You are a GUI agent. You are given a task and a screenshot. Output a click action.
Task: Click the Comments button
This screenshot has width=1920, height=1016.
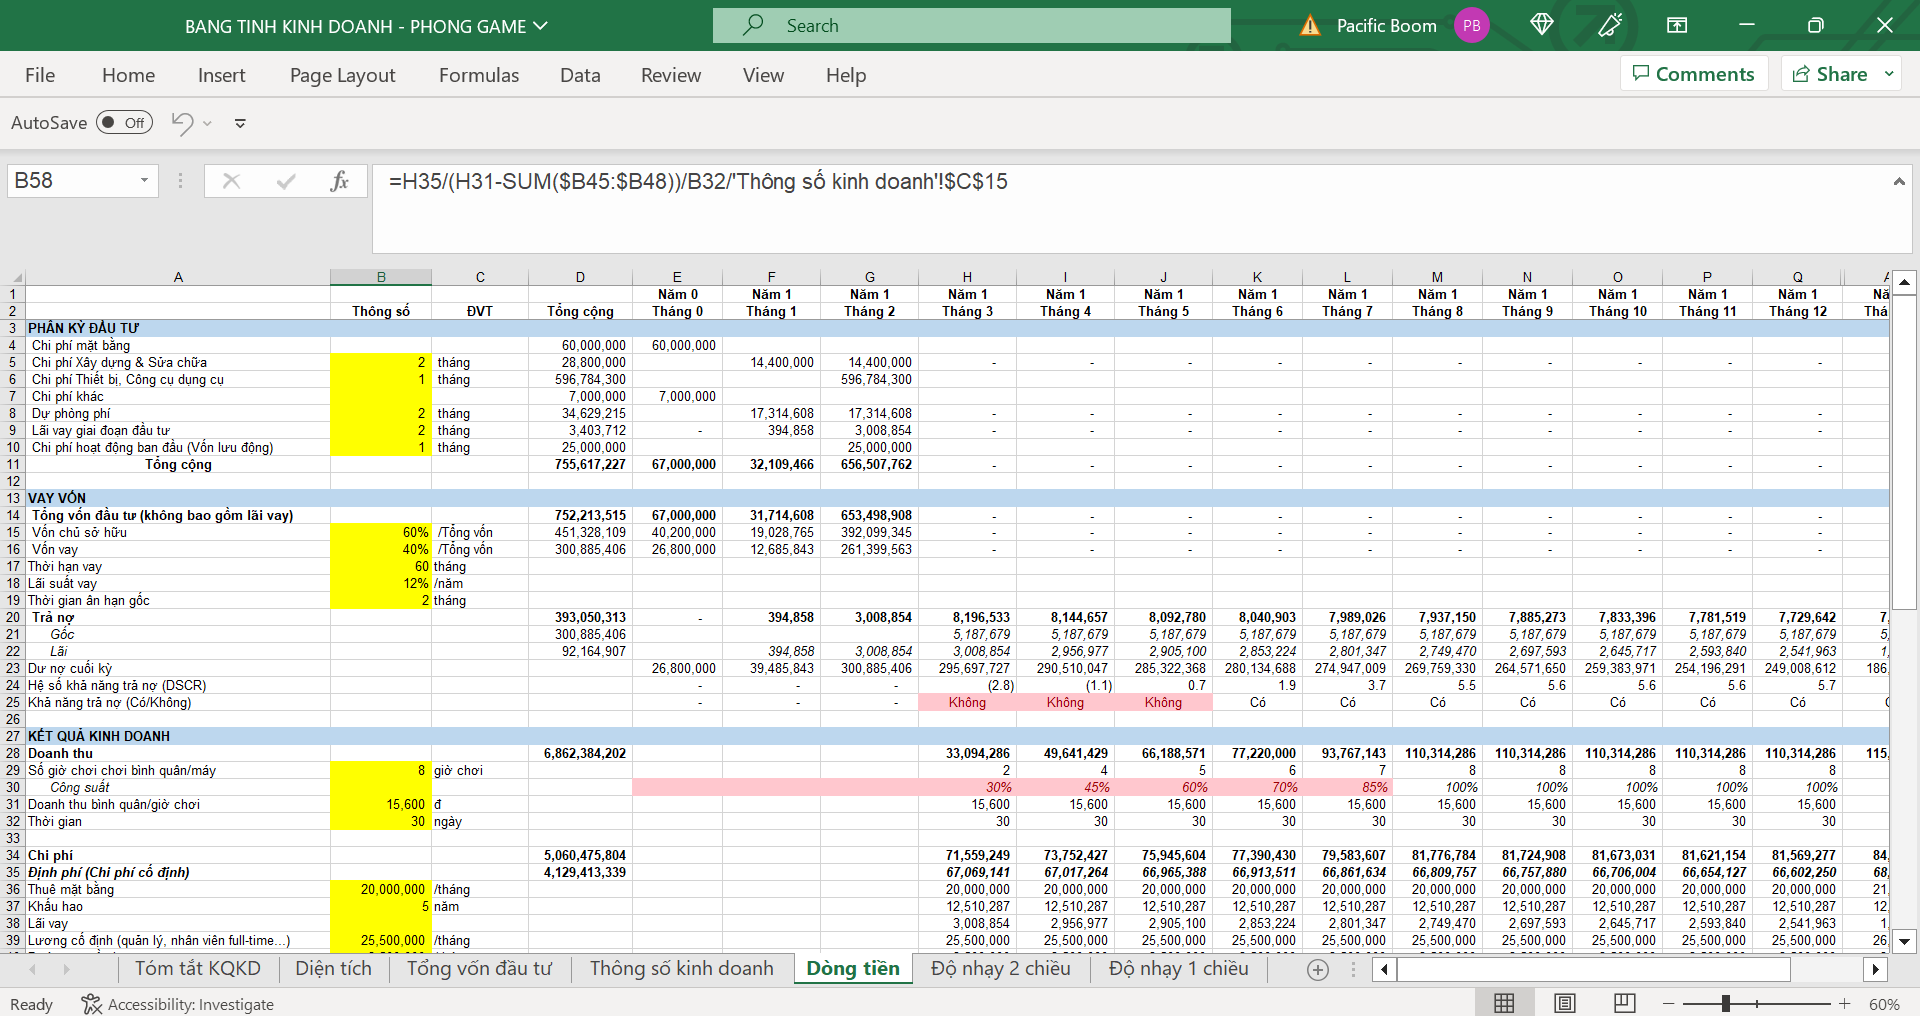(1693, 74)
